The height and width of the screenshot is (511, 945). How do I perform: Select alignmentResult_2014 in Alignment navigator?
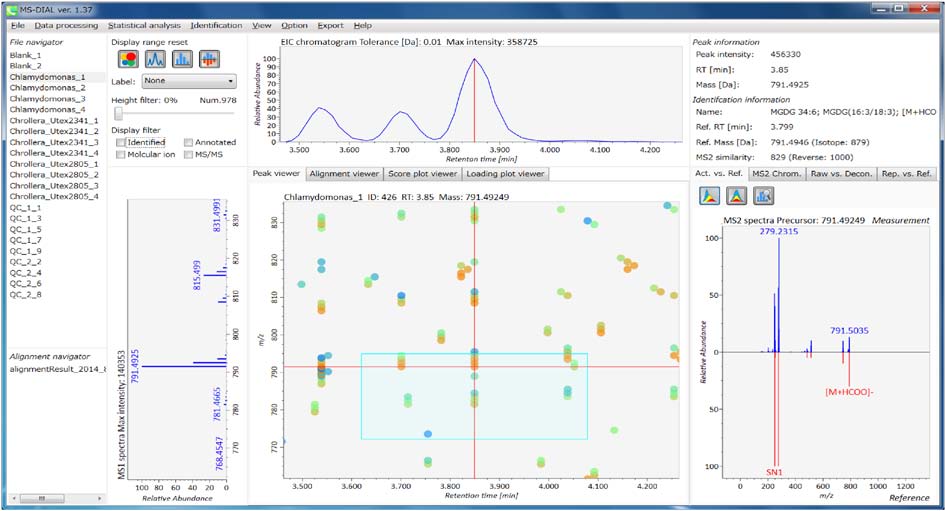[x=57, y=369]
